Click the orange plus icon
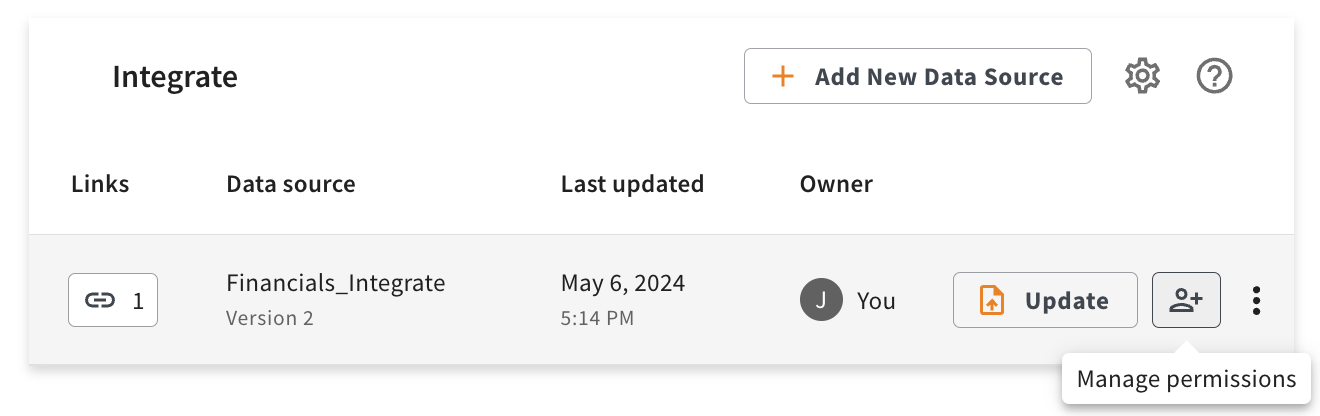This screenshot has height=416, width=1320. click(x=782, y=77)
